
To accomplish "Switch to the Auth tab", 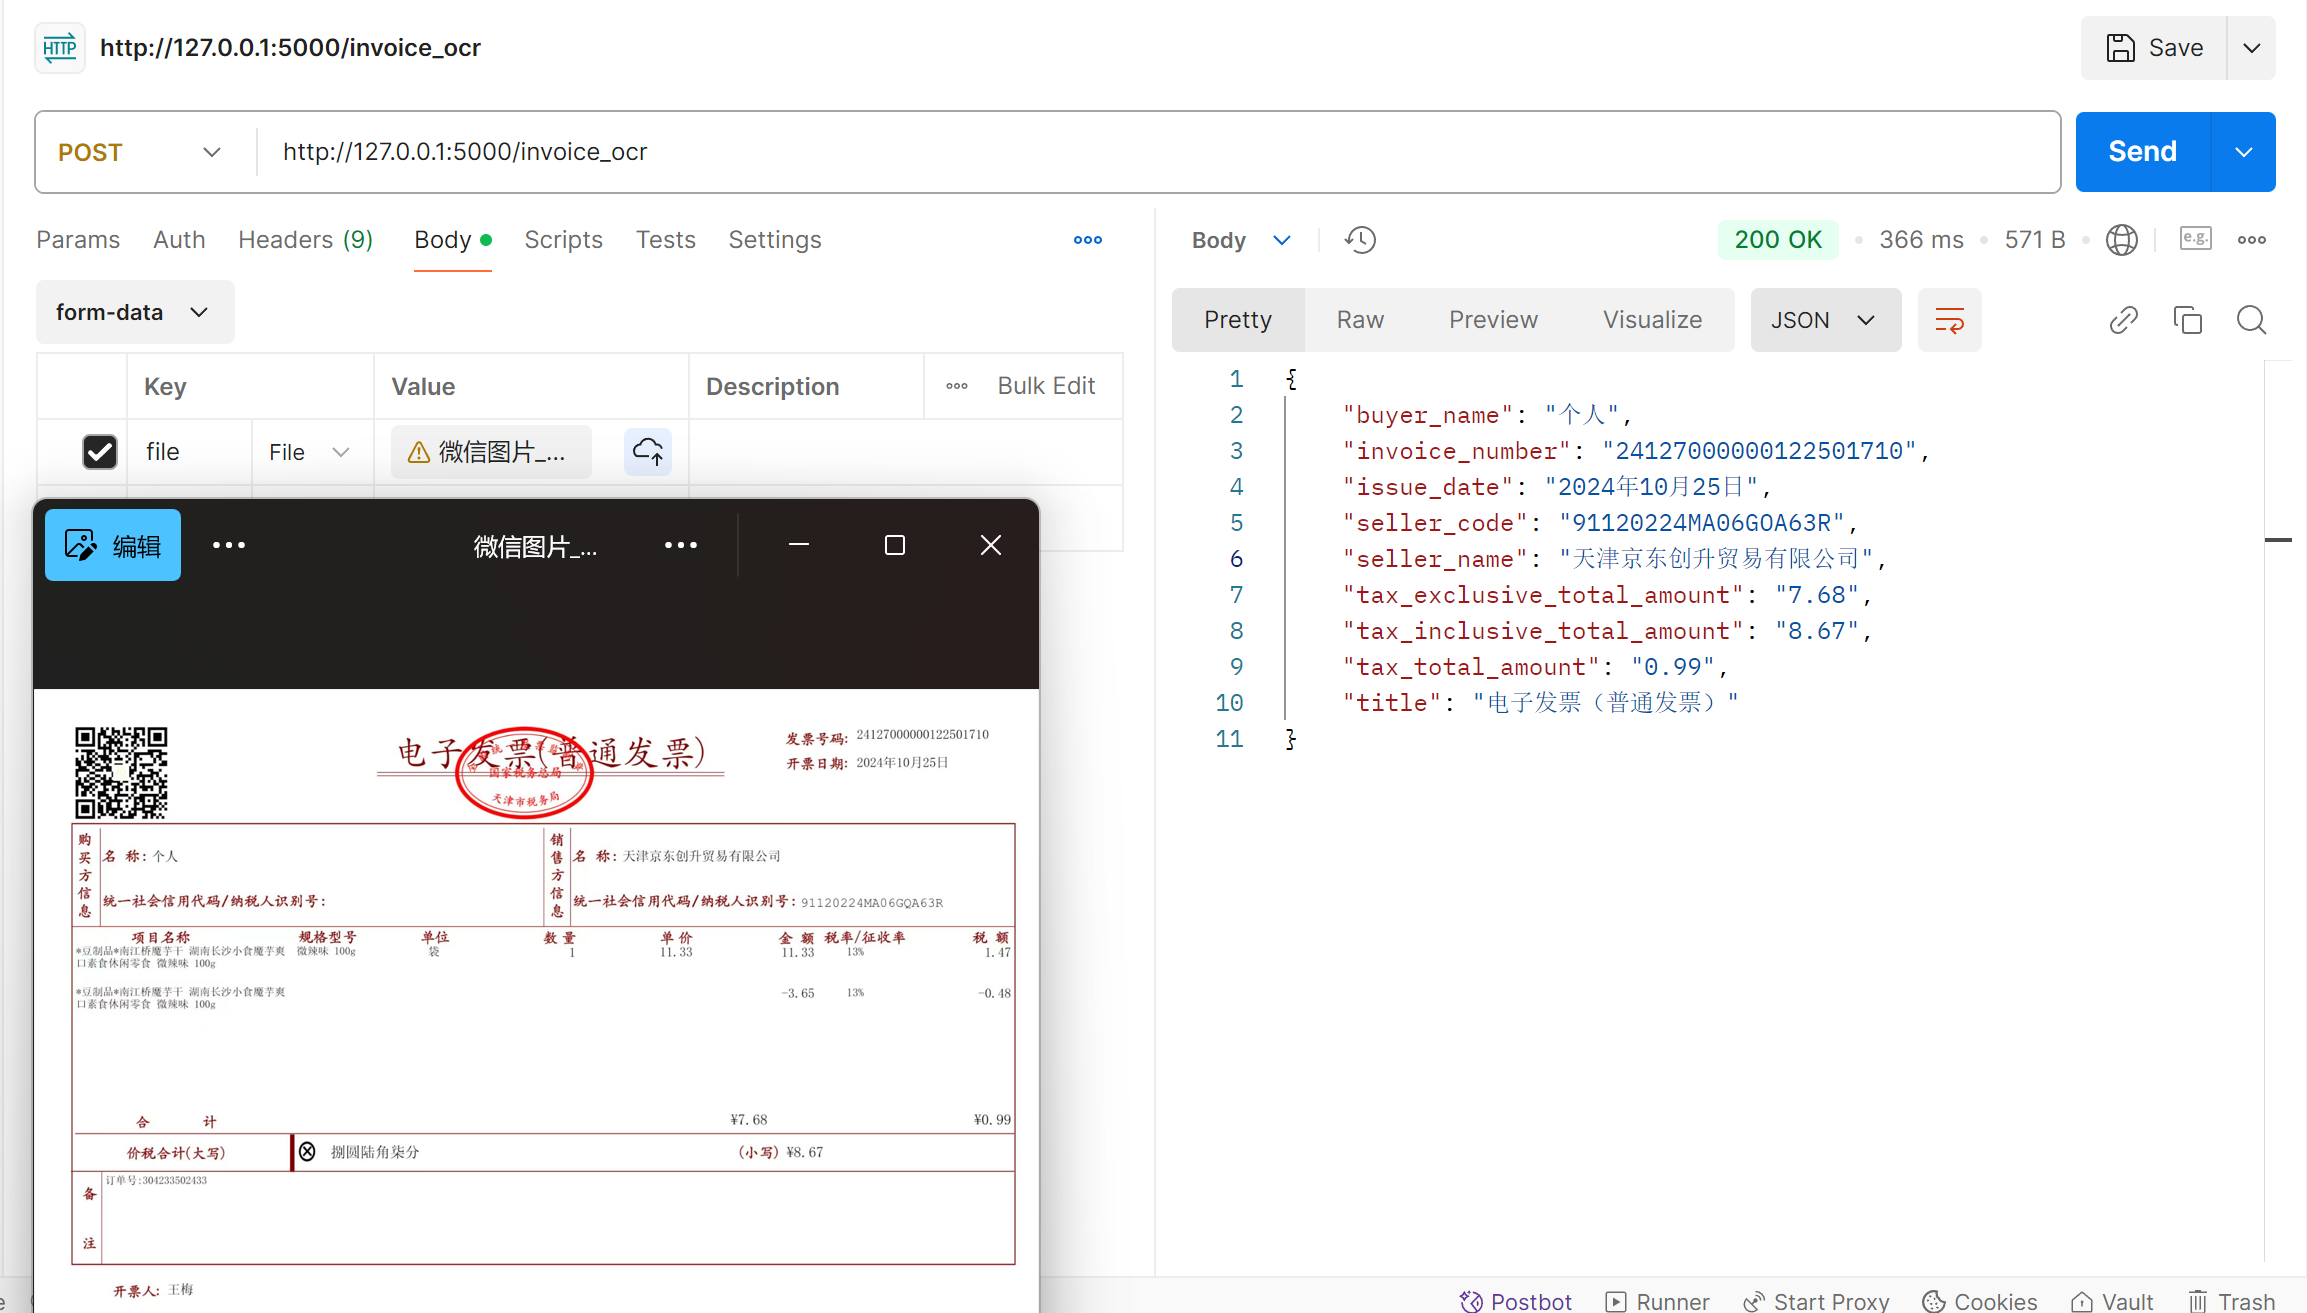I will pos(179,240).
